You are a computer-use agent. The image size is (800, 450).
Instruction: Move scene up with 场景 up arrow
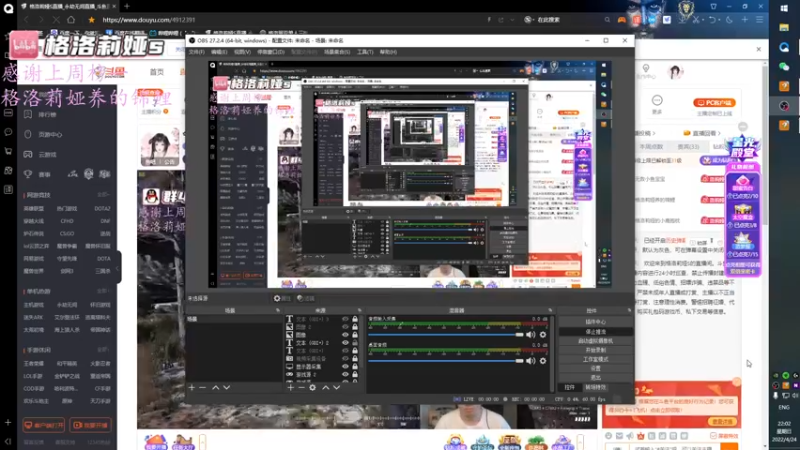(215, 388)
